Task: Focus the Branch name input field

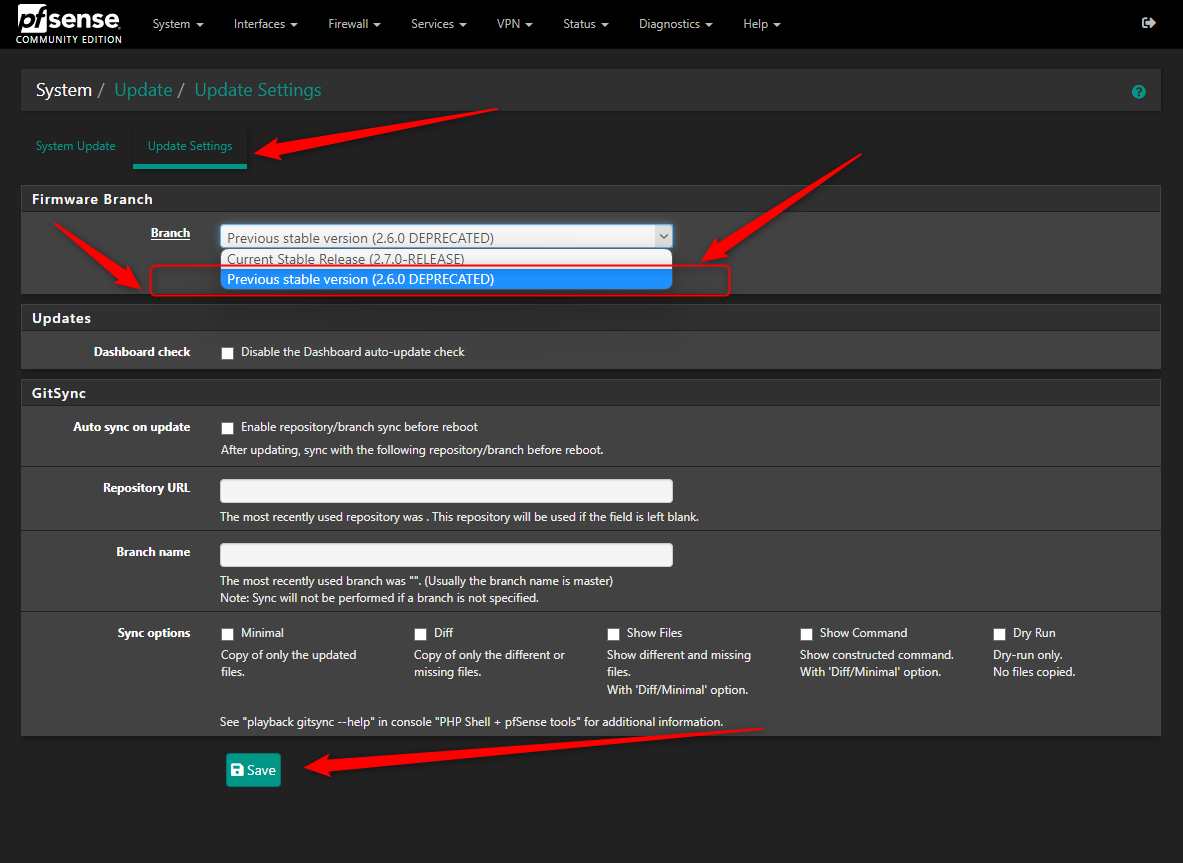Action: [x=446, y=554]
